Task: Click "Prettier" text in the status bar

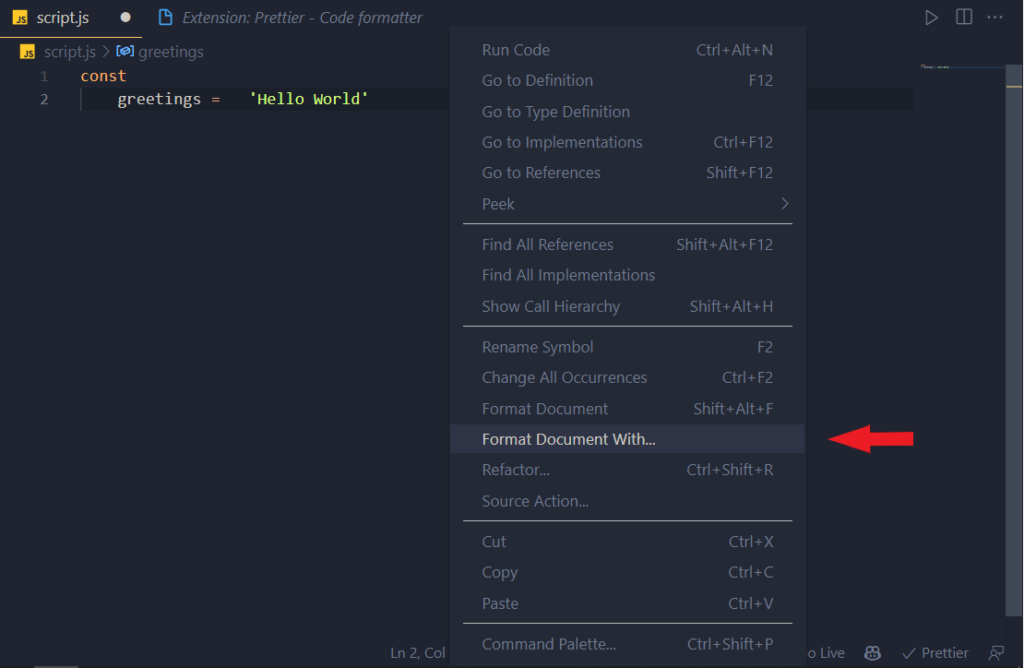Action: pyautogui.click(x=943, y=652)
